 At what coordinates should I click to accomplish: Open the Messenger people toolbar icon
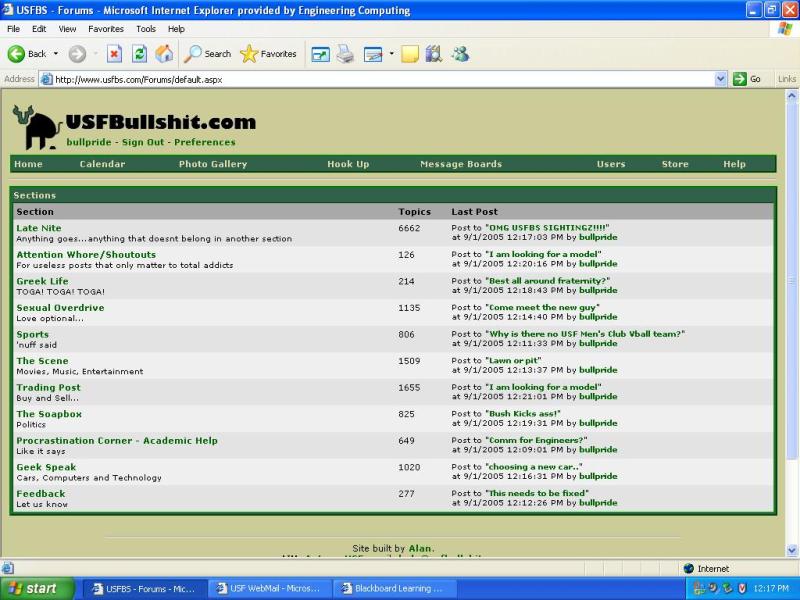click(460, 54)
